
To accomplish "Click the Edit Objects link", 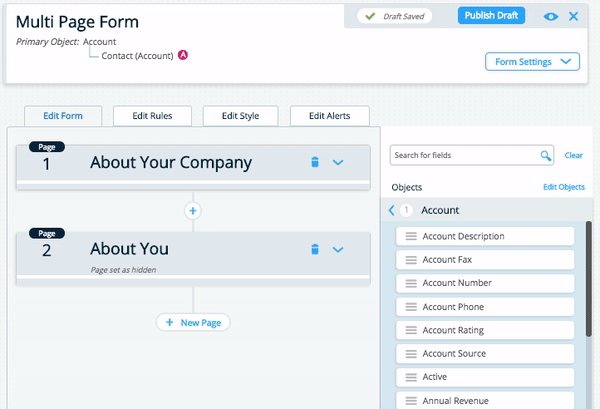I will 563,187.
